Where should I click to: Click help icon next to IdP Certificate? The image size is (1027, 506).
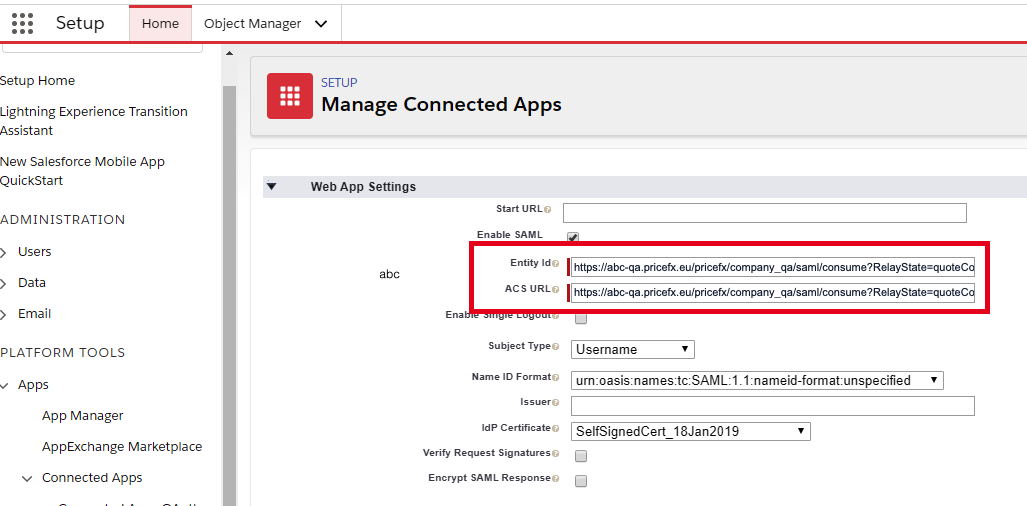(x=556, y=429)
